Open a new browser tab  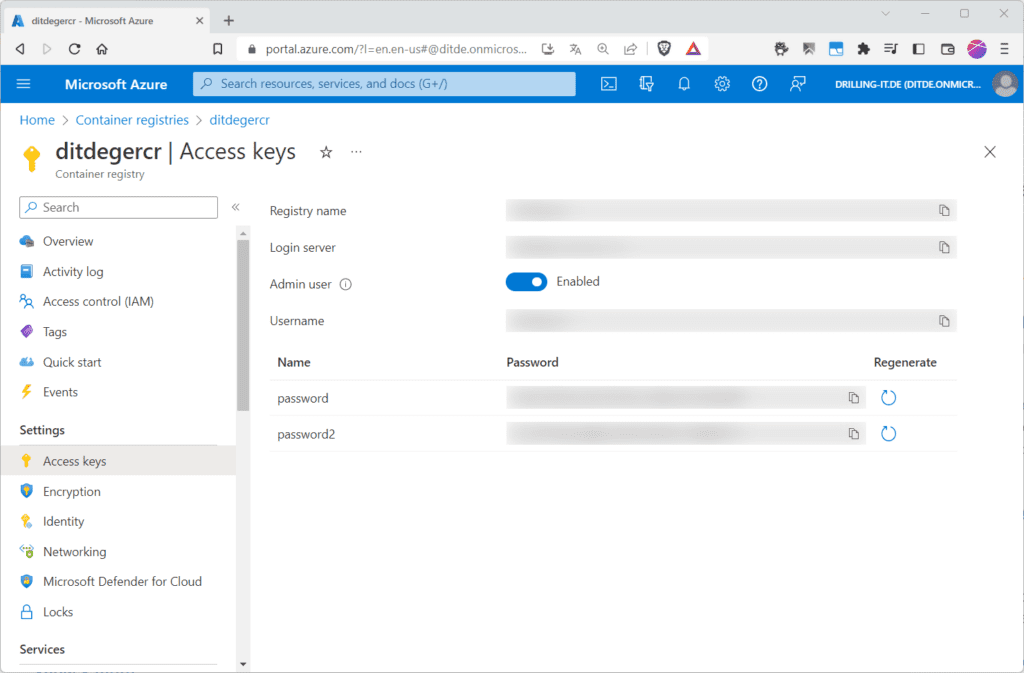pyautogui.click(x=229, y=20)
